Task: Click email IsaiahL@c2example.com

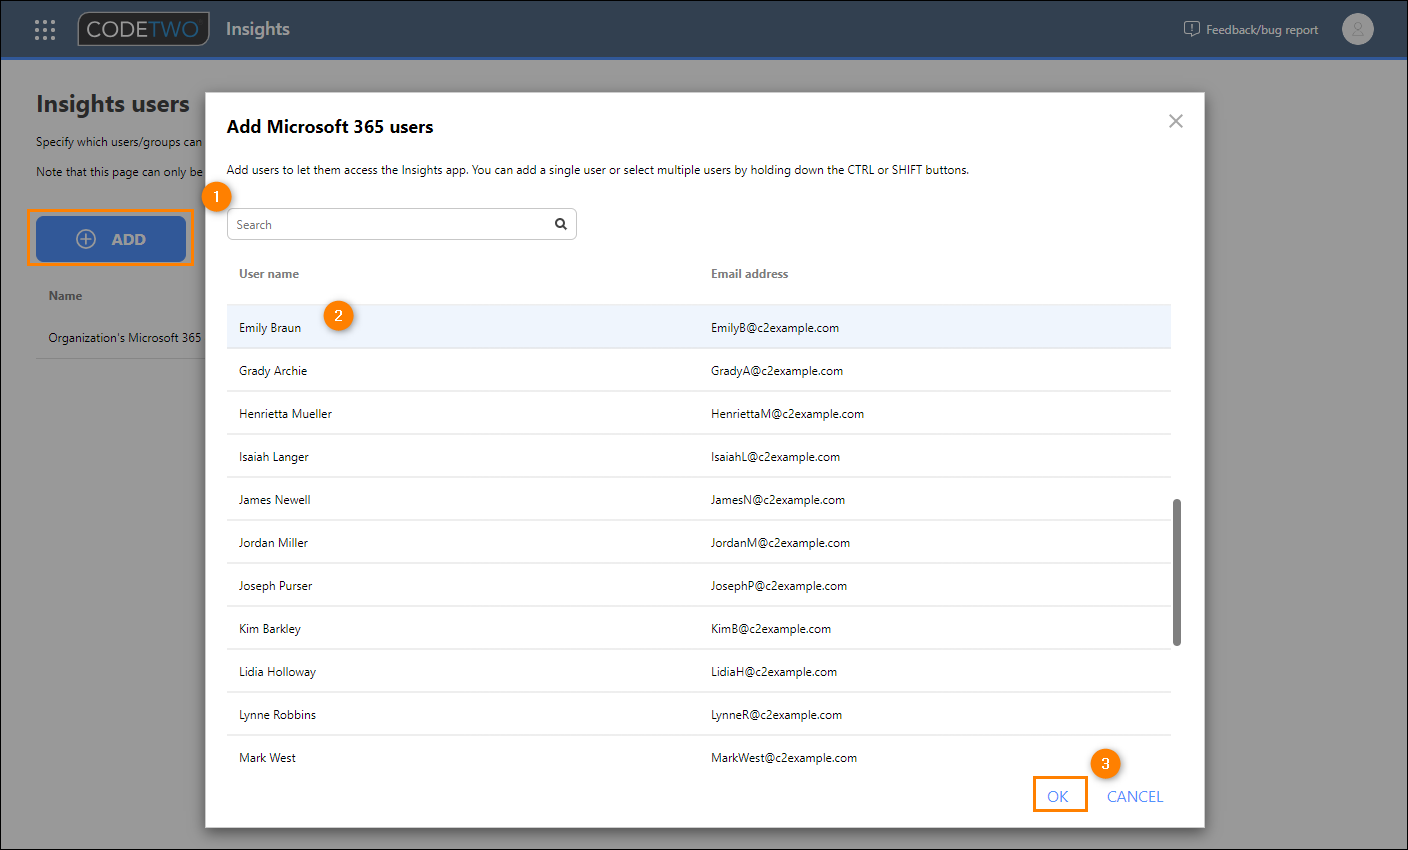Action: click(775, 457)
